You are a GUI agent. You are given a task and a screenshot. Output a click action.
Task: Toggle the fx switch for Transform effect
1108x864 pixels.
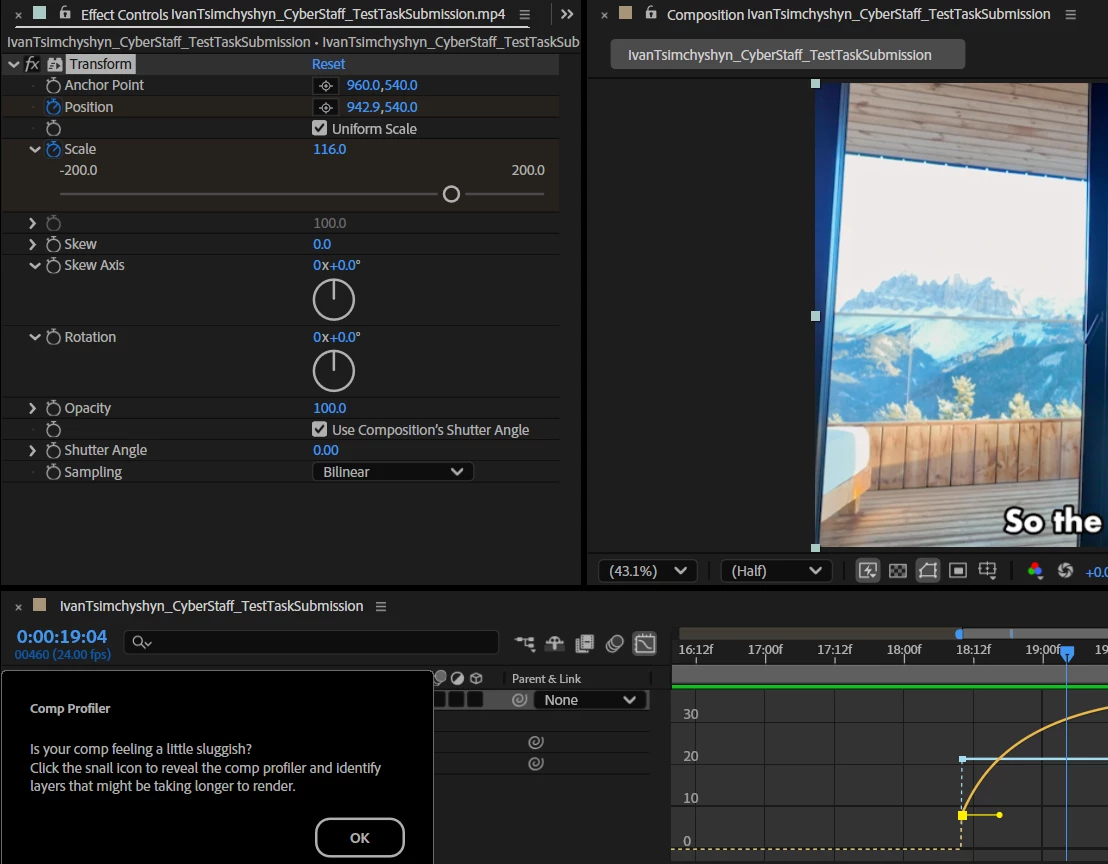coord(33,64)
